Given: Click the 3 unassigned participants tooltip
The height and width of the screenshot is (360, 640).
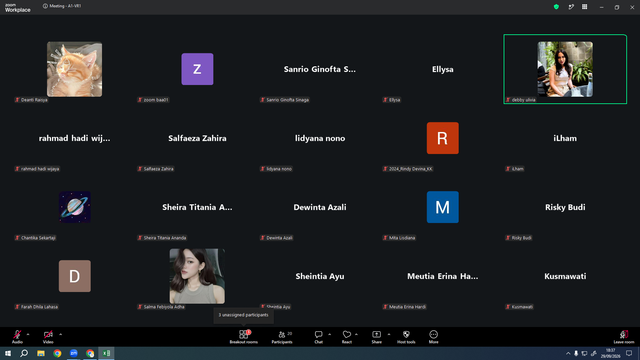Looking at the screenshot, I should 244,315.
